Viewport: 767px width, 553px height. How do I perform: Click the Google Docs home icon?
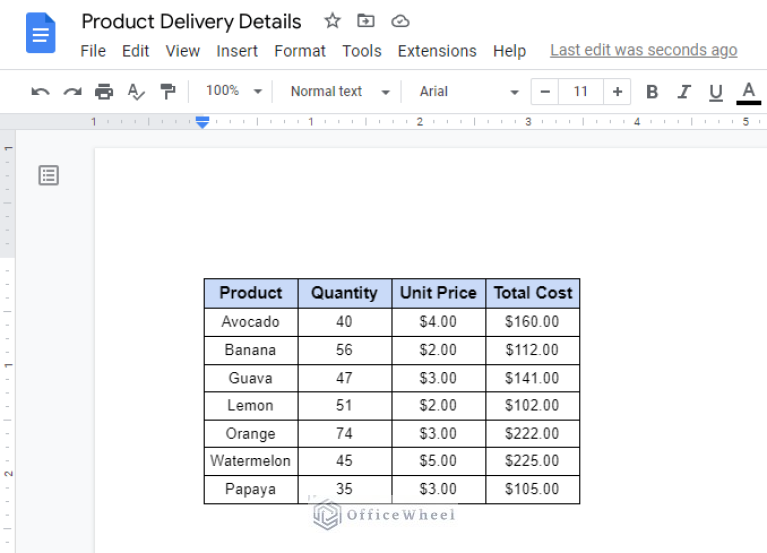coord(41,33)
